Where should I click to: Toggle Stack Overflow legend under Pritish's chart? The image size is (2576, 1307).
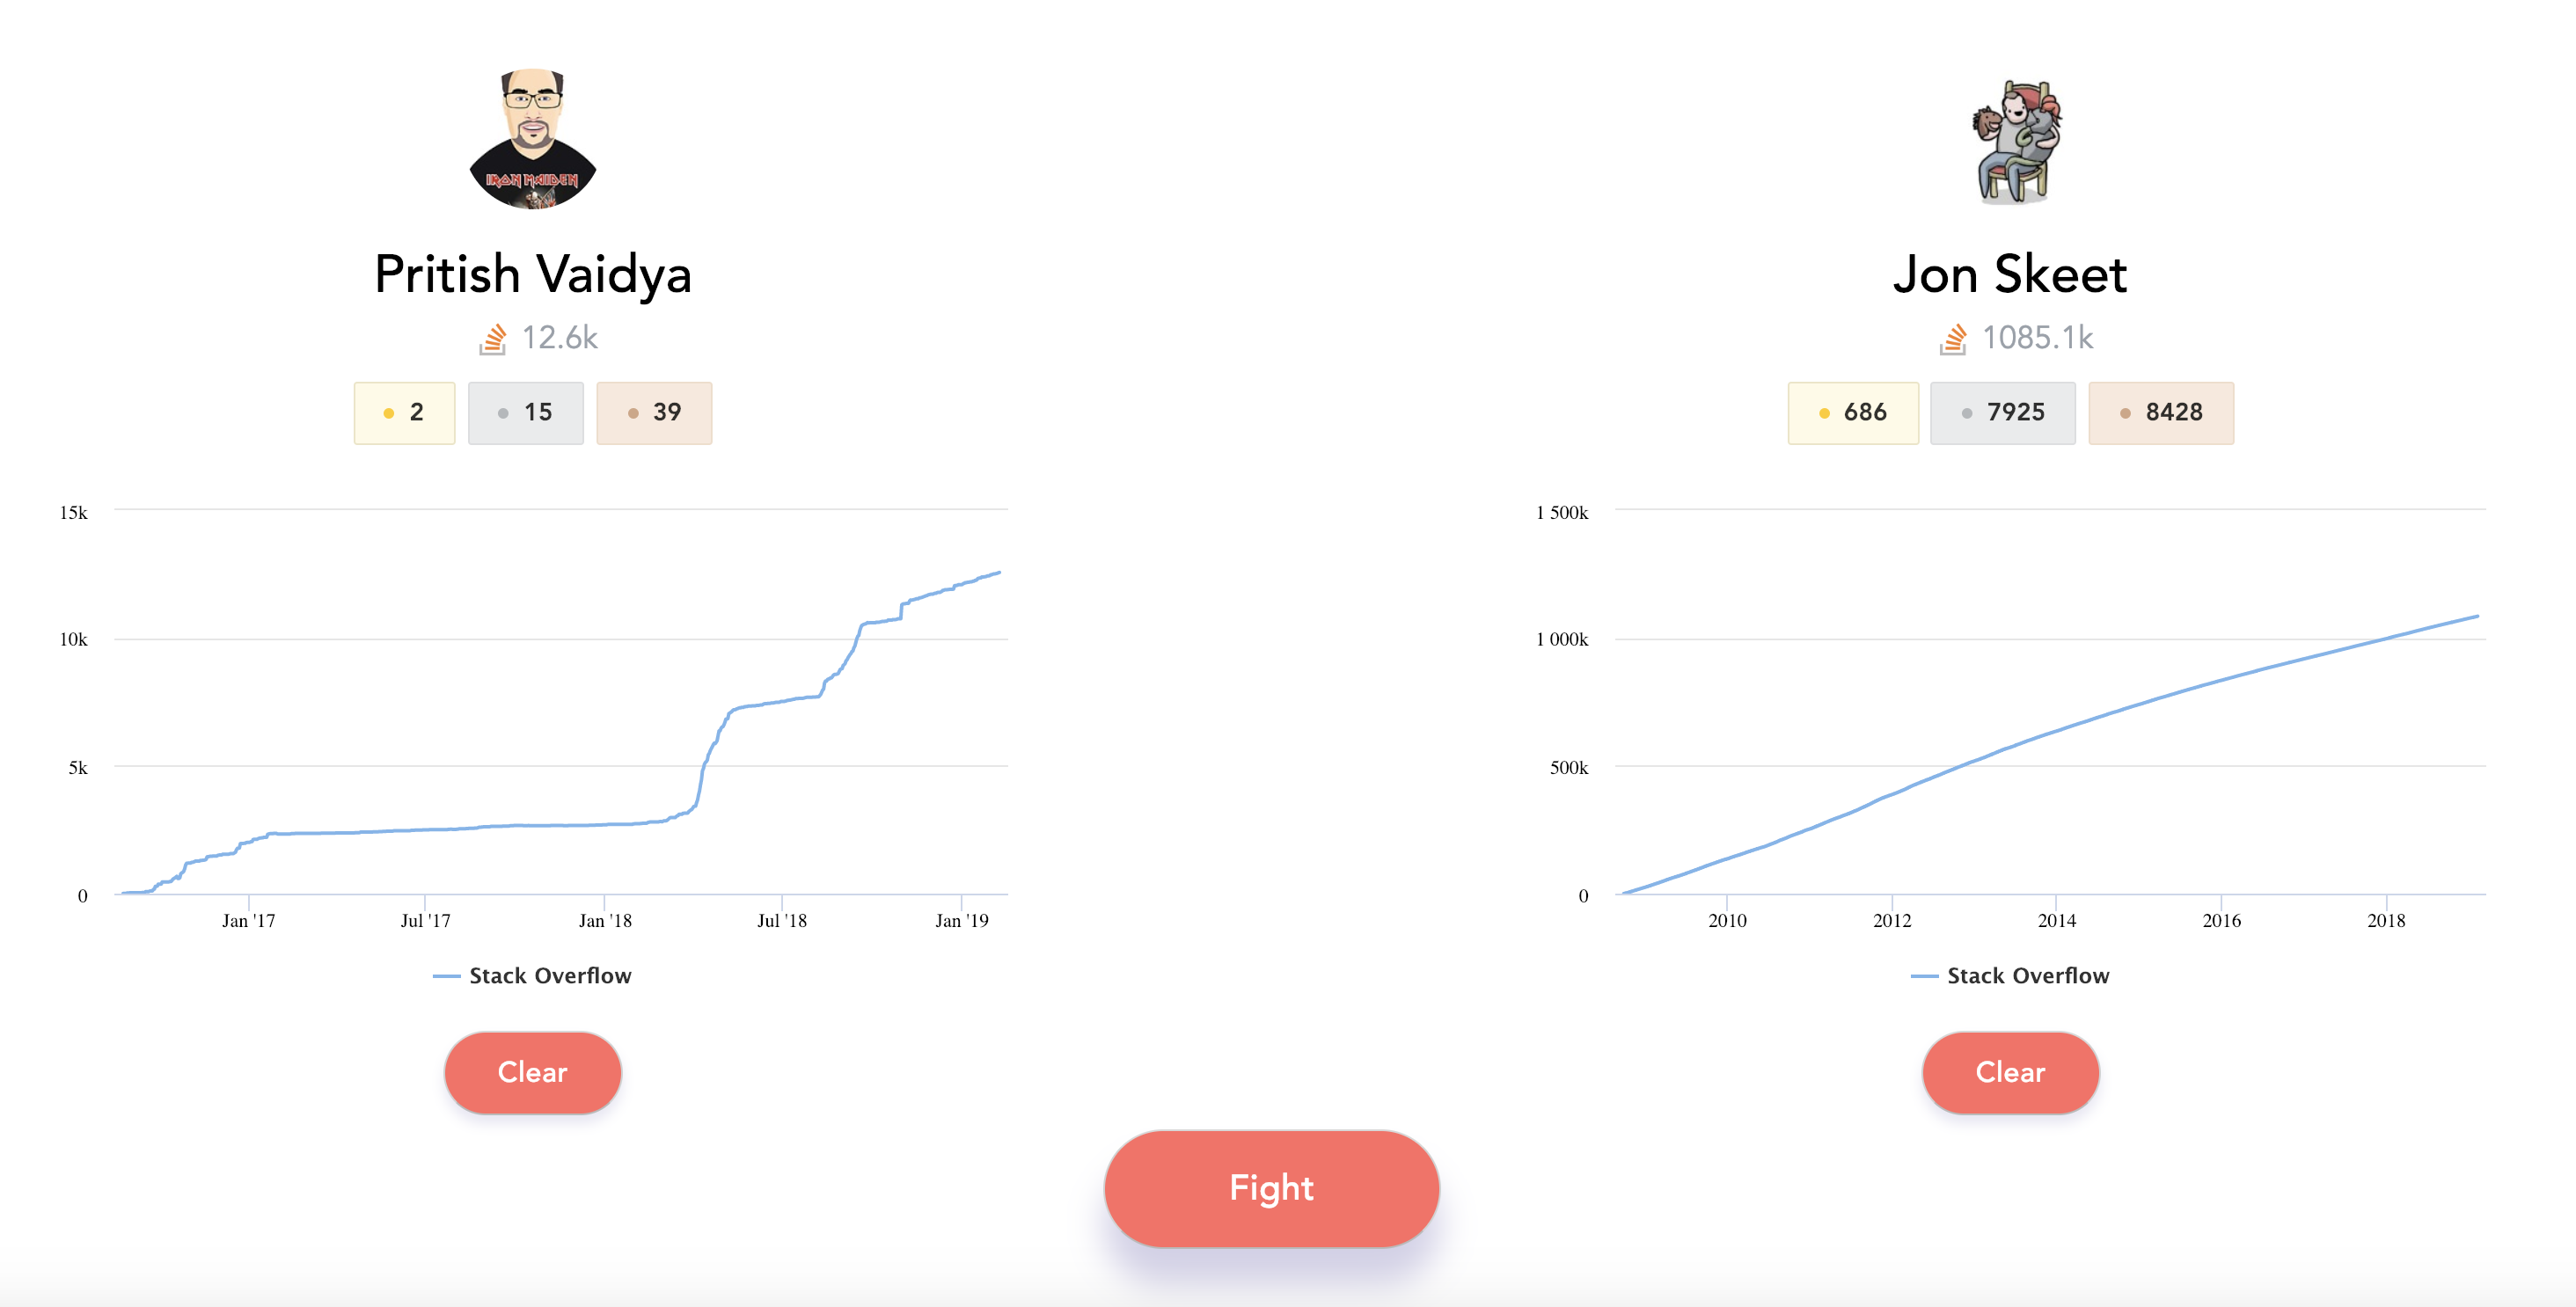click(549, 975)
